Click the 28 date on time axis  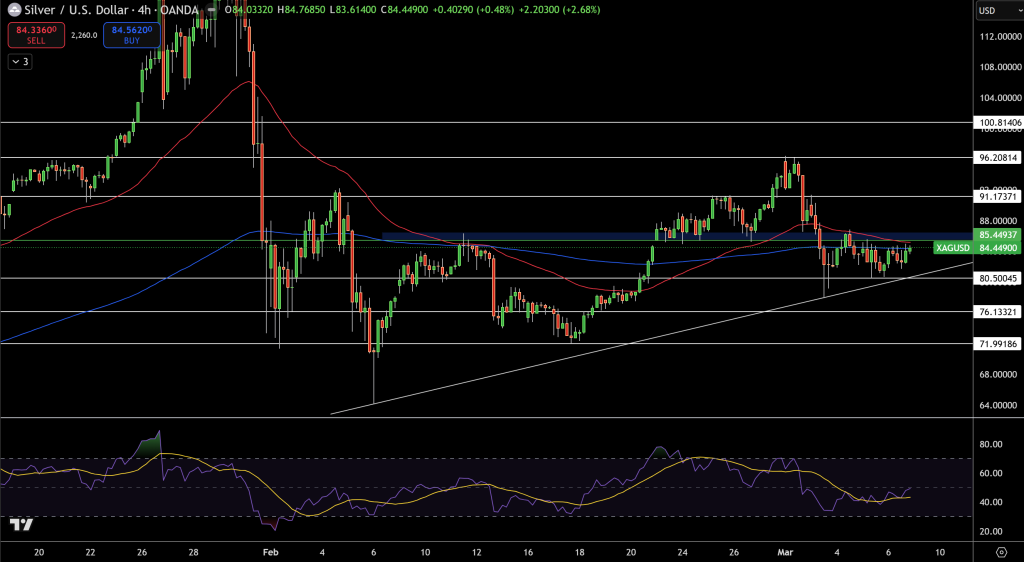coord(193,552)
